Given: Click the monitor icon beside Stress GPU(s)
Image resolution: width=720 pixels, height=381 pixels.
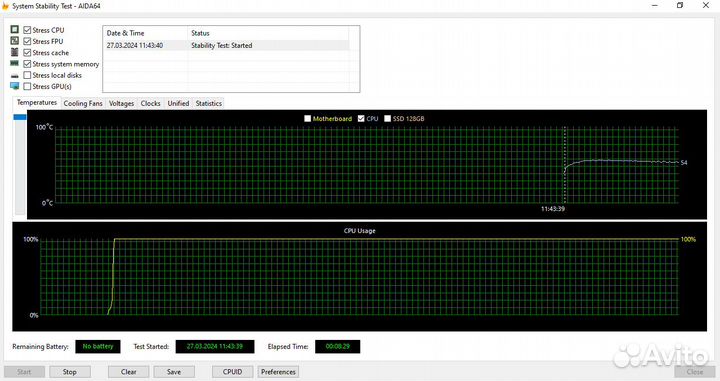Looking at the screenshot, I should pos(15,86).
